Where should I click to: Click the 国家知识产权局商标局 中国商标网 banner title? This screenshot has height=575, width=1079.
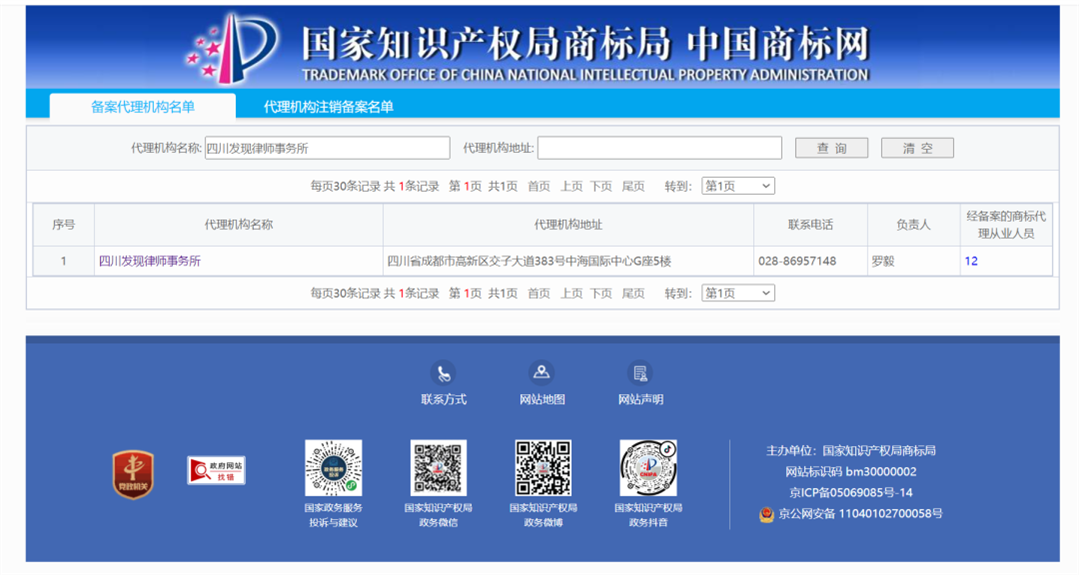pyautogui.click(x=585, y=44)
